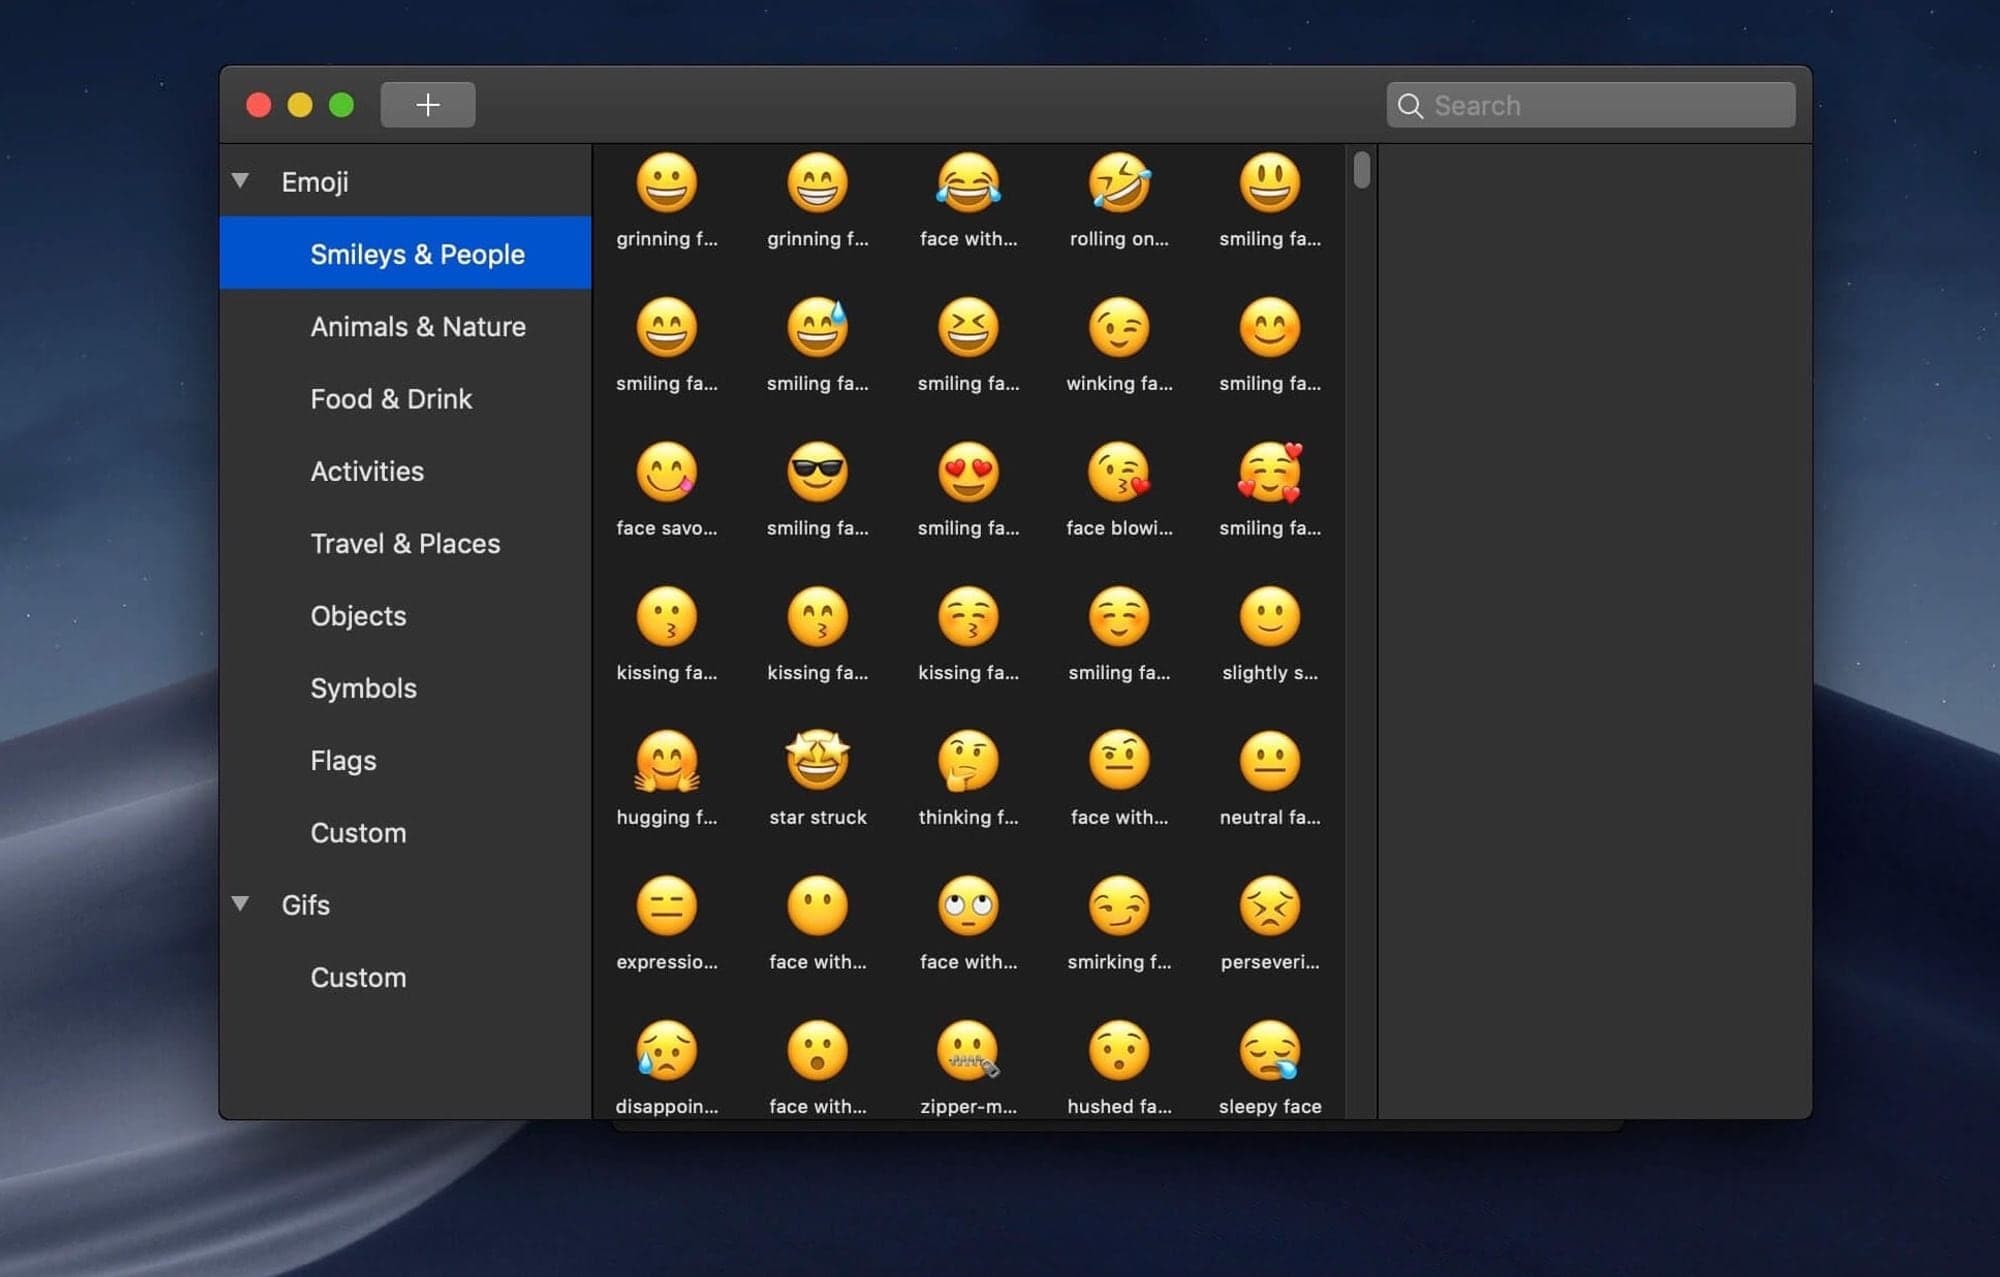Viewport: 2000px width, 1277px height.
Task: Select the face savoring food emoji
Action: click(x=667, y=472)
